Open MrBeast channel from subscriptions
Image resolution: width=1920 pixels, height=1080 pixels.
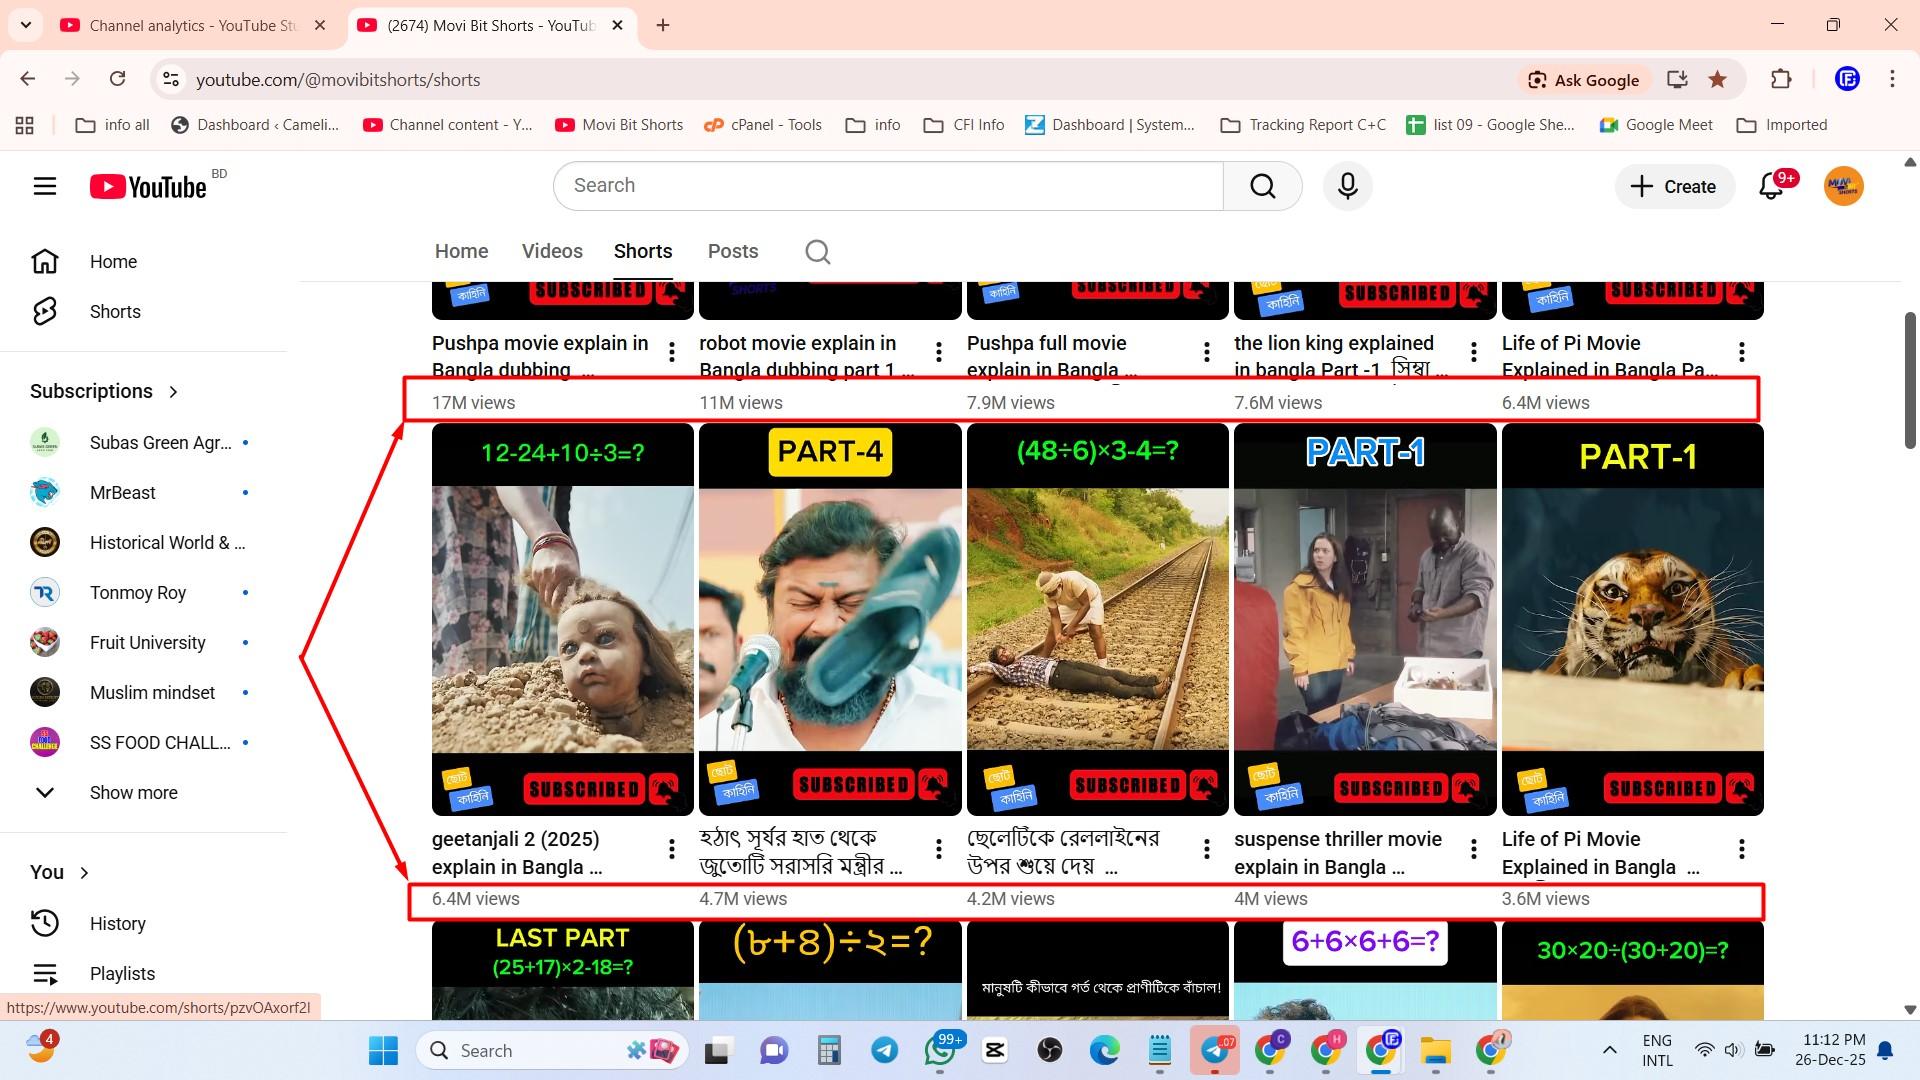122,493
